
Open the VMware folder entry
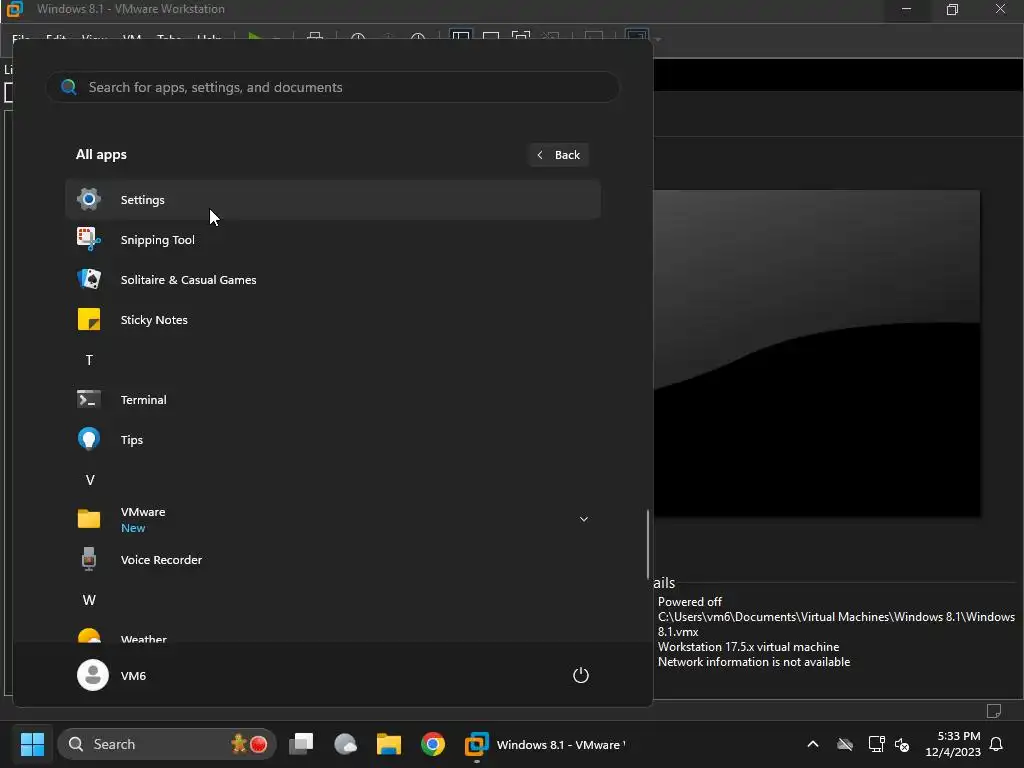tap(333, 519)
